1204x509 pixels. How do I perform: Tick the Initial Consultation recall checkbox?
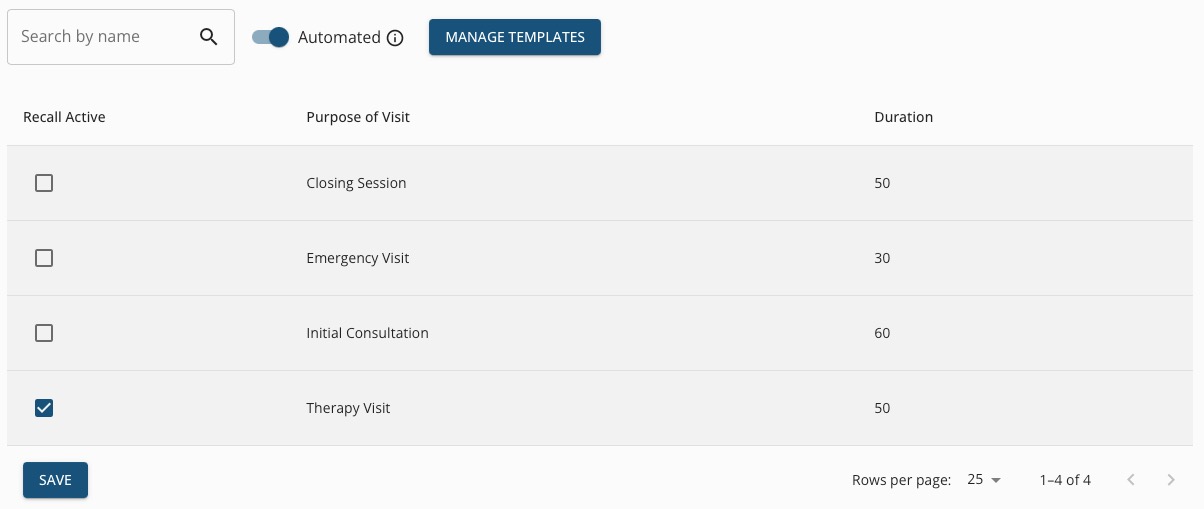coord(44,333)
